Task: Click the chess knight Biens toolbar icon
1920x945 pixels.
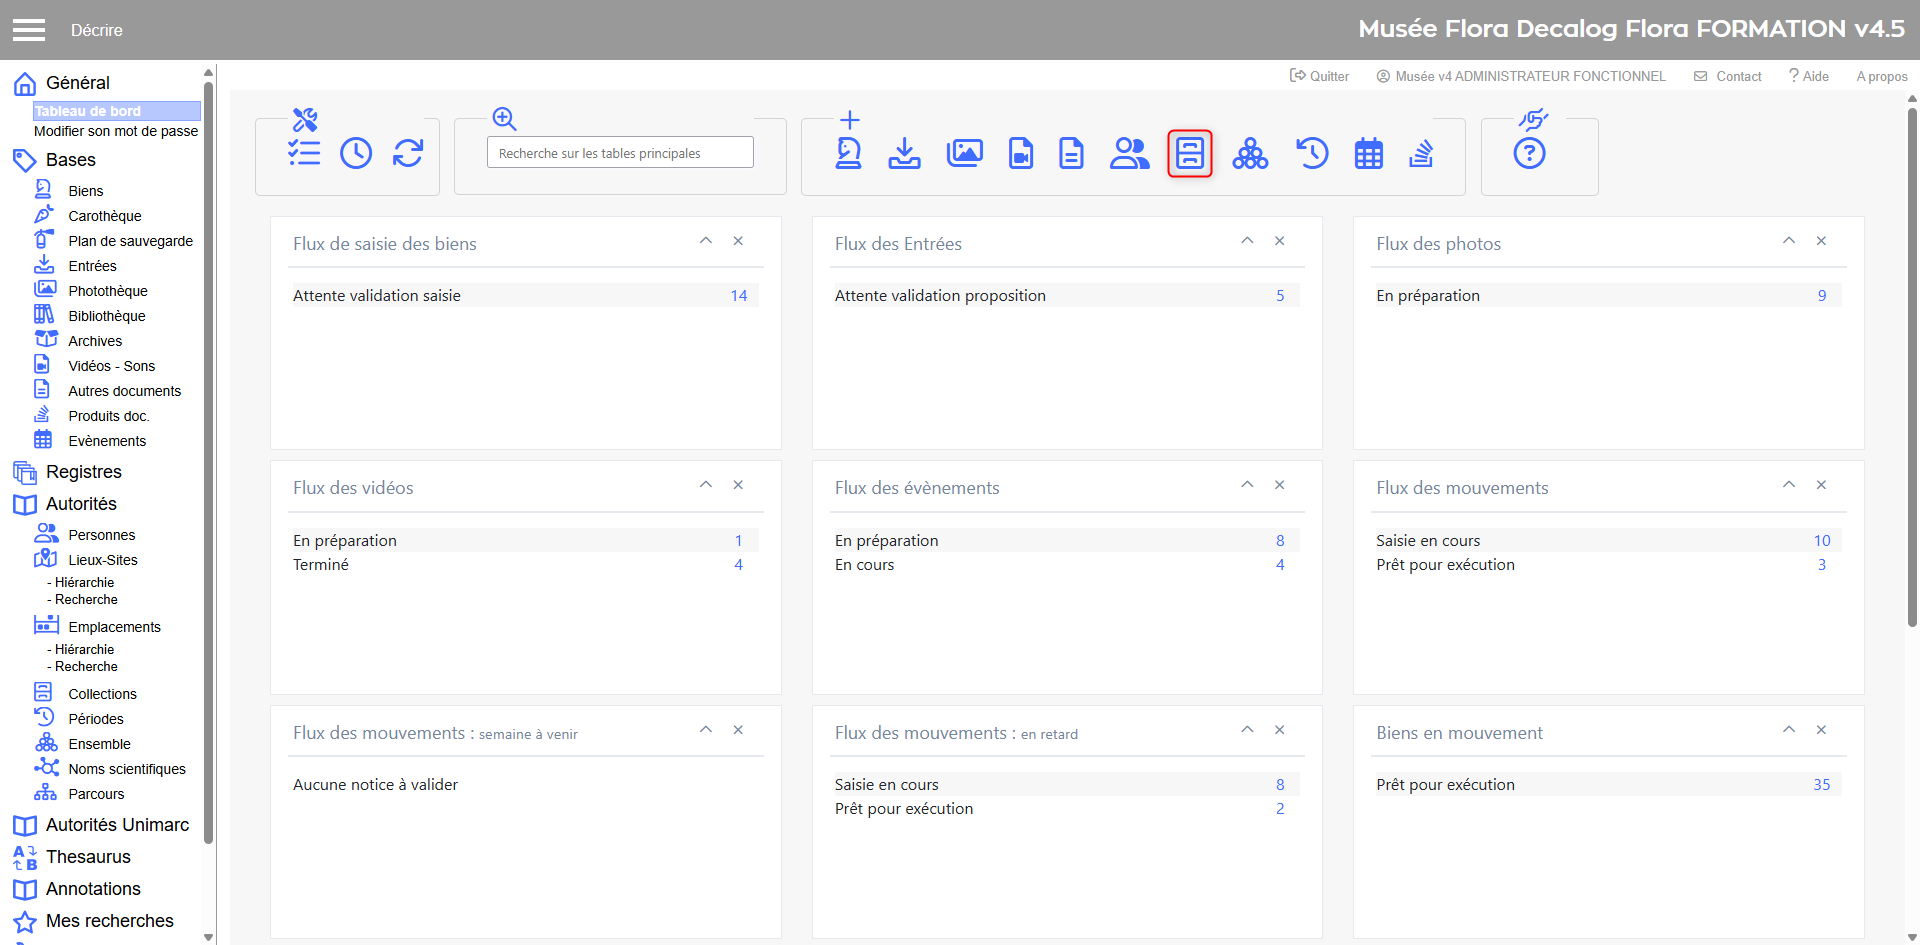Action: [x=849, y=153]
